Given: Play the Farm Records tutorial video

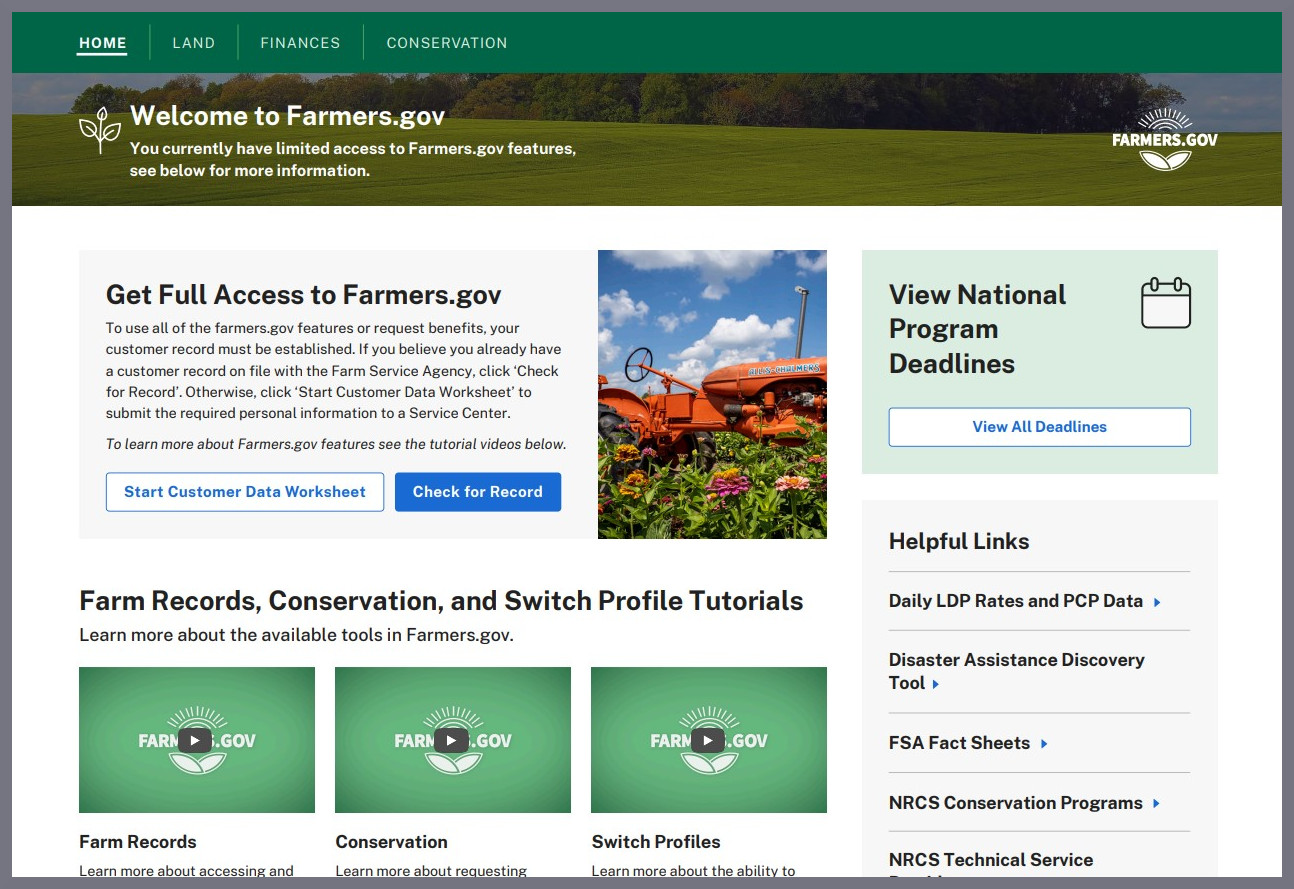Looking at the screenshot, I should (196, 740).
